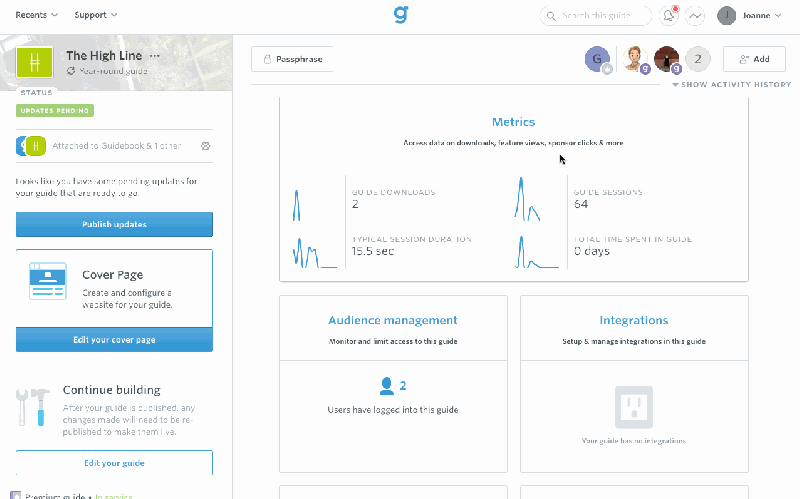Click the Passphrase button
The height and width of the screenshot is (499, 800).
(x=292, y=59)
